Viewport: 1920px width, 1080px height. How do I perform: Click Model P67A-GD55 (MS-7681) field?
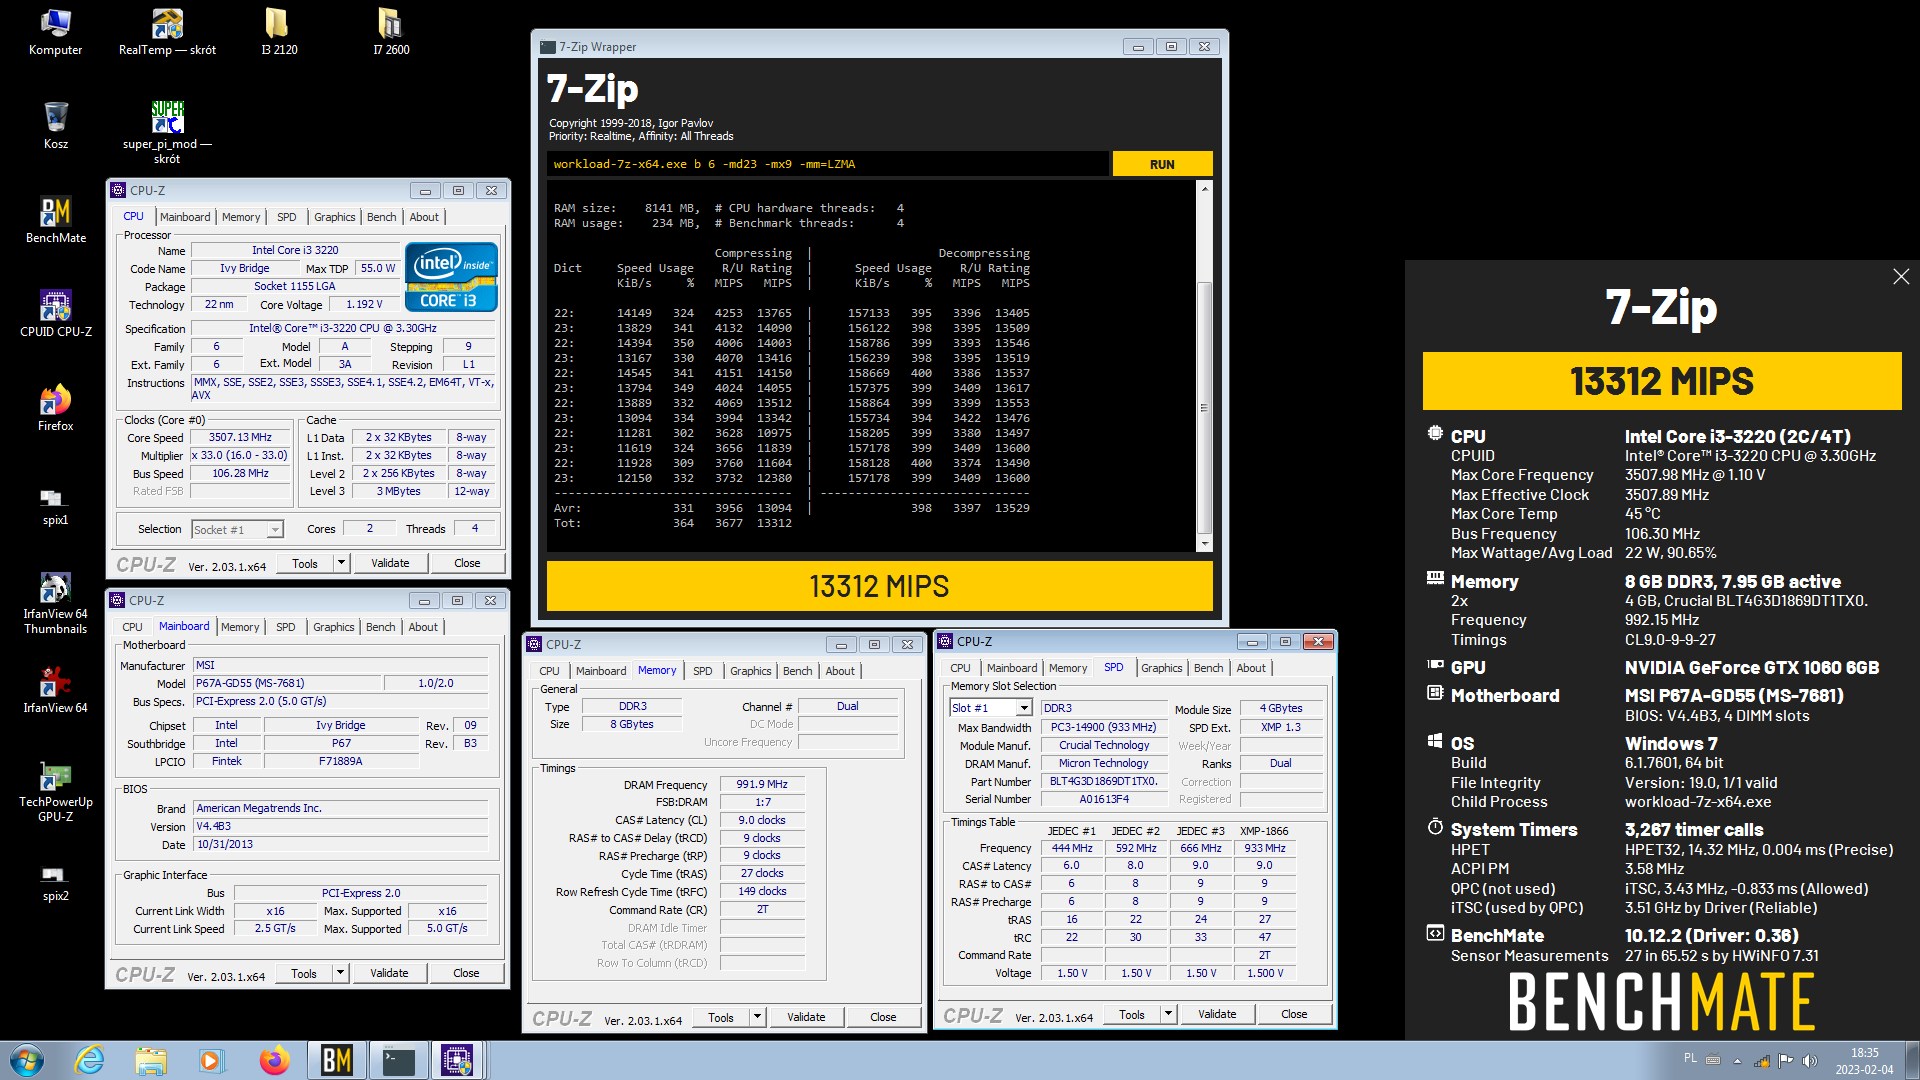coord(287,683)
